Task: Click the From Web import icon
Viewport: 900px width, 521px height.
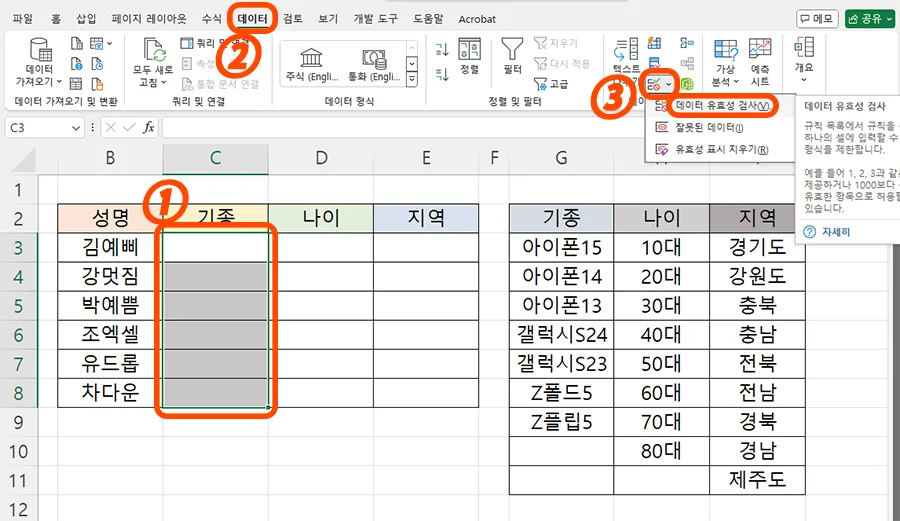Action: [76, 64]
